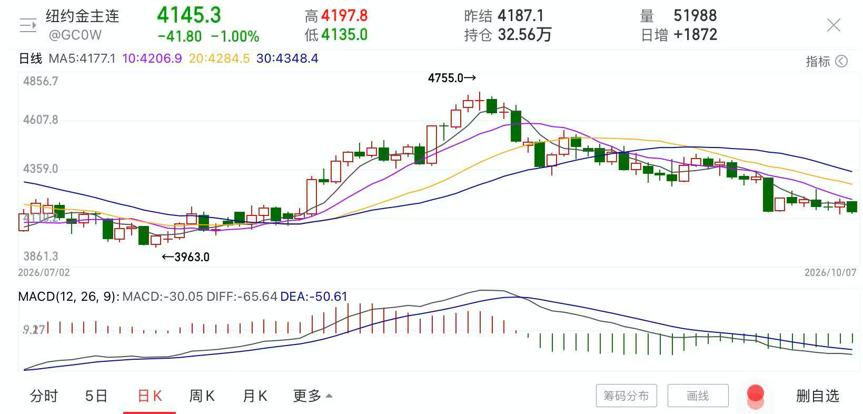This screenshot has width=863, height=414.
Task: Expand the 更多 period options
Action: (x=313, y=395)
